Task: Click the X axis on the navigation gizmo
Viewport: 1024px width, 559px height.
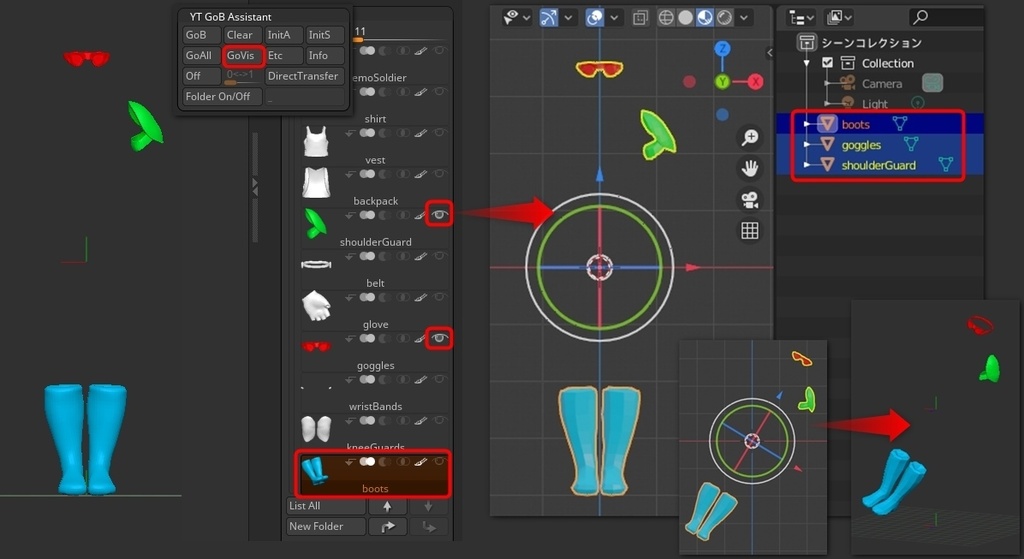Action: pos(756,82)
